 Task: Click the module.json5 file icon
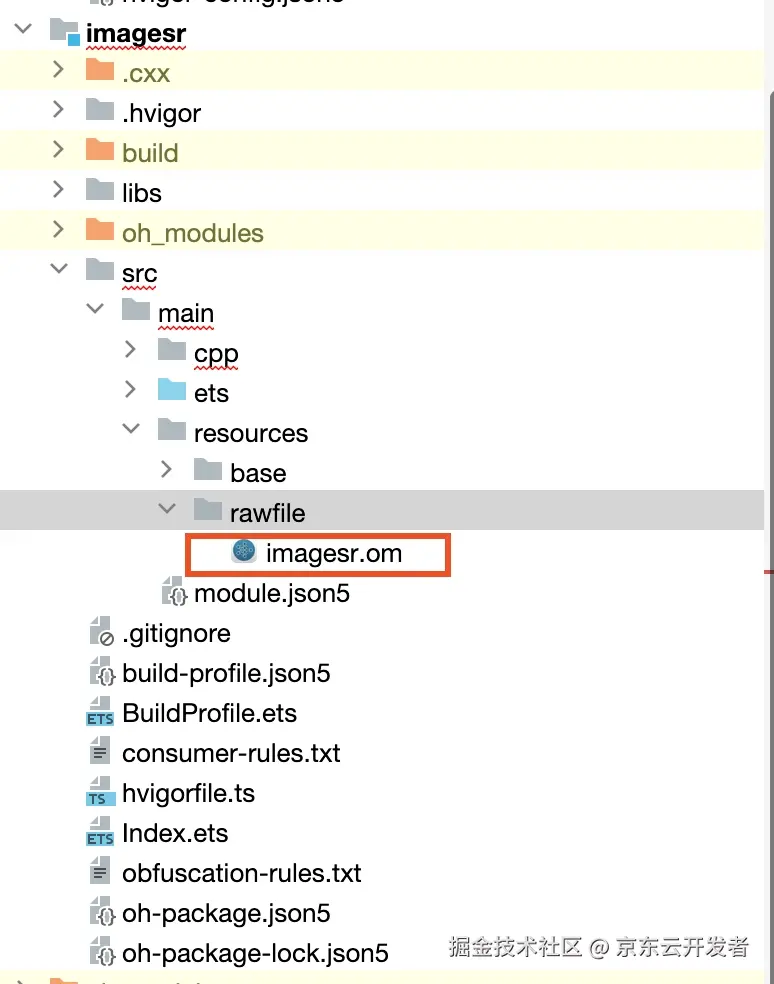click(x=174, y=593)
